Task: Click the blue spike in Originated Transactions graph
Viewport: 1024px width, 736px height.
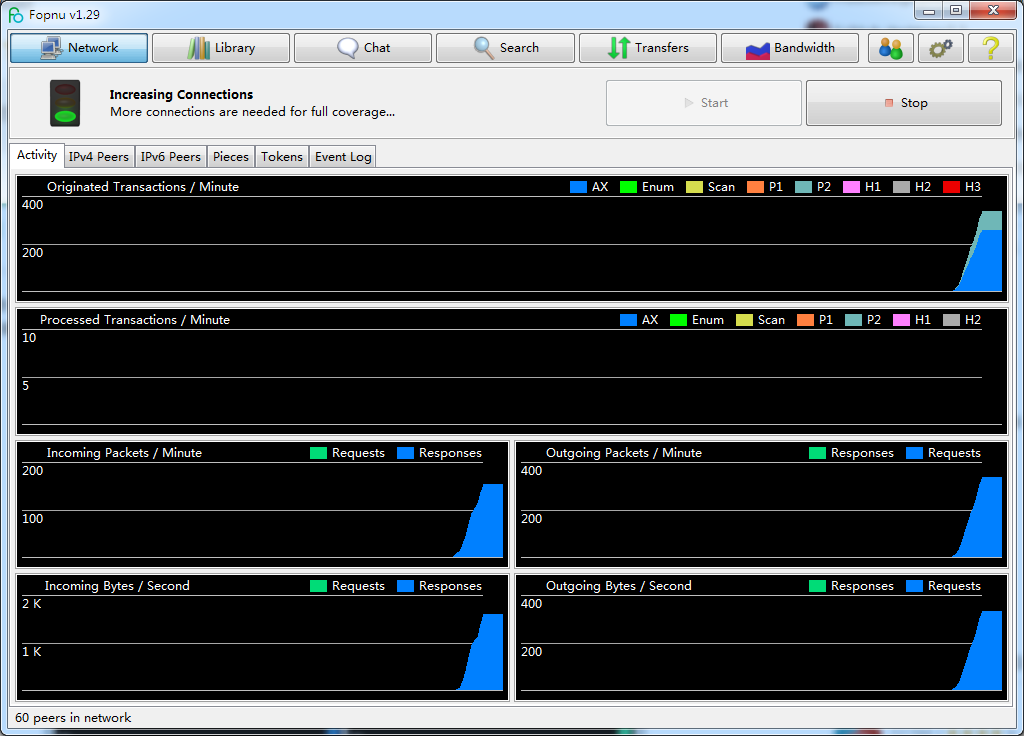Action: [x=986, y=264]
